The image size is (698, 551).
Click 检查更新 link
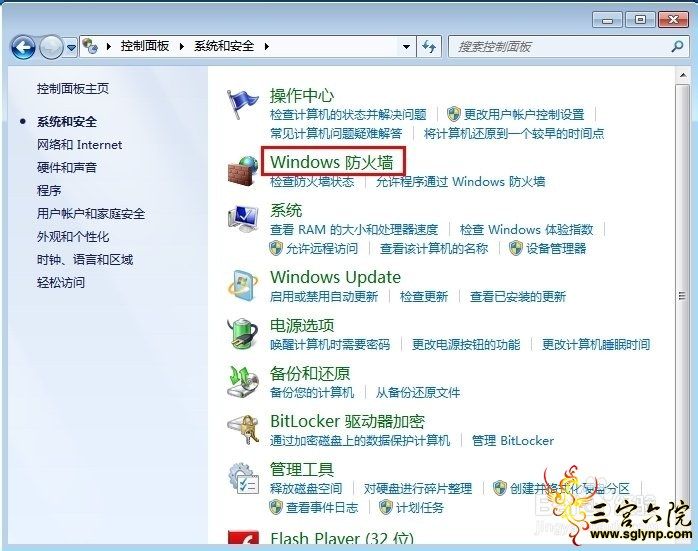point(423,296)
